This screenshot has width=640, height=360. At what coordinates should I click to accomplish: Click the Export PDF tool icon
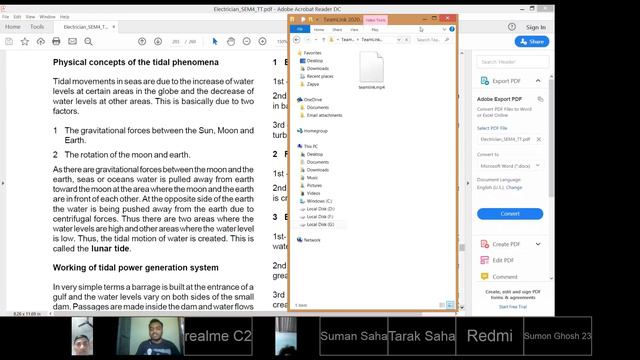[x=484, y=81]
